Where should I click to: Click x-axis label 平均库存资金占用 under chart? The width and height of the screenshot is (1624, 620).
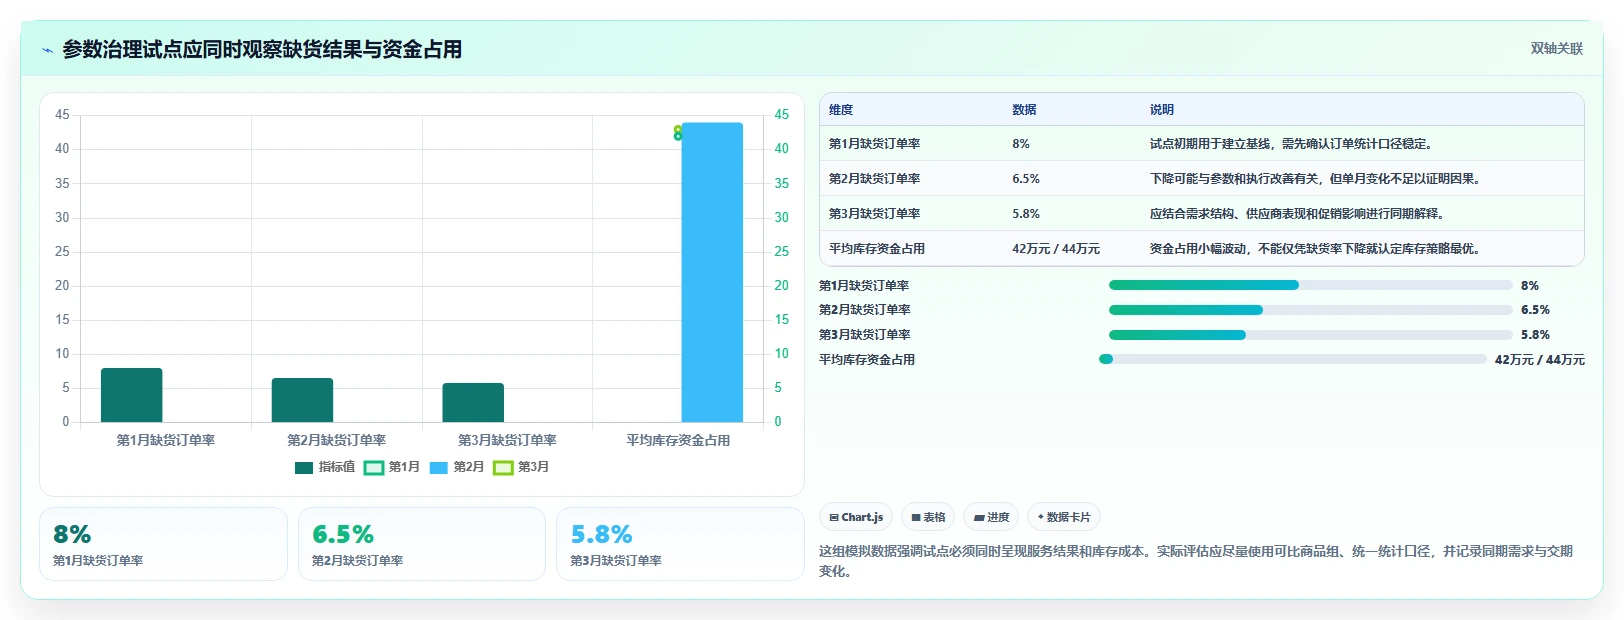click(x=678, y=440)
